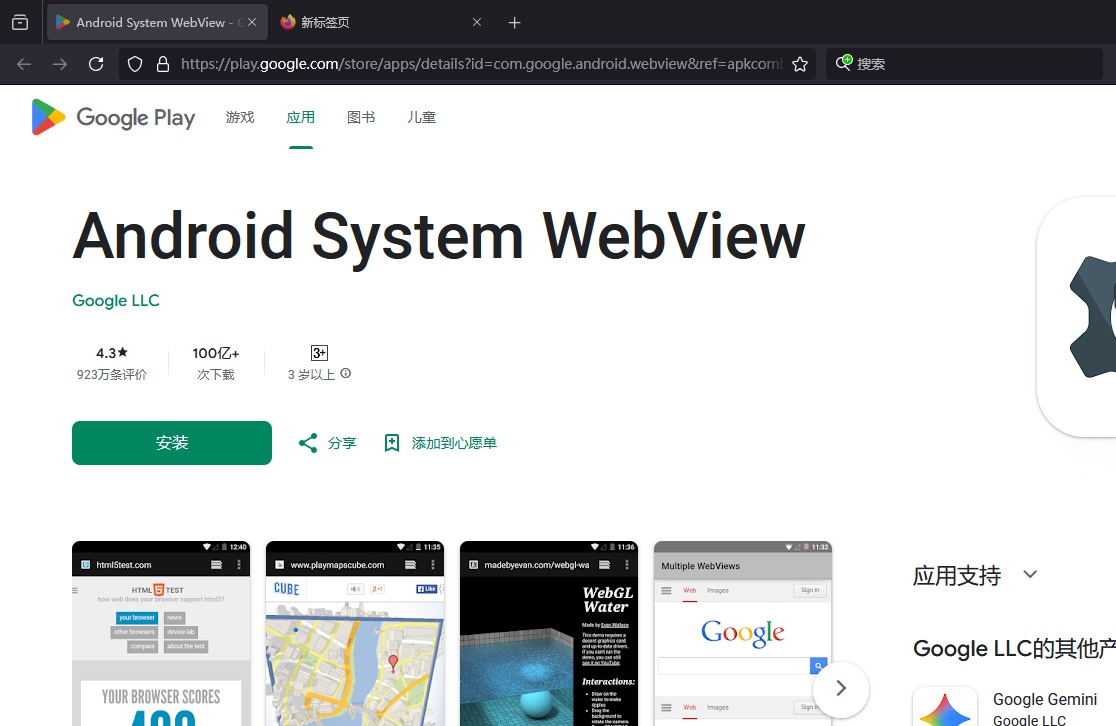1116x726 pixels.
Task: Open the WebGL Water screenshot
Action: click(x=549, y=633)
